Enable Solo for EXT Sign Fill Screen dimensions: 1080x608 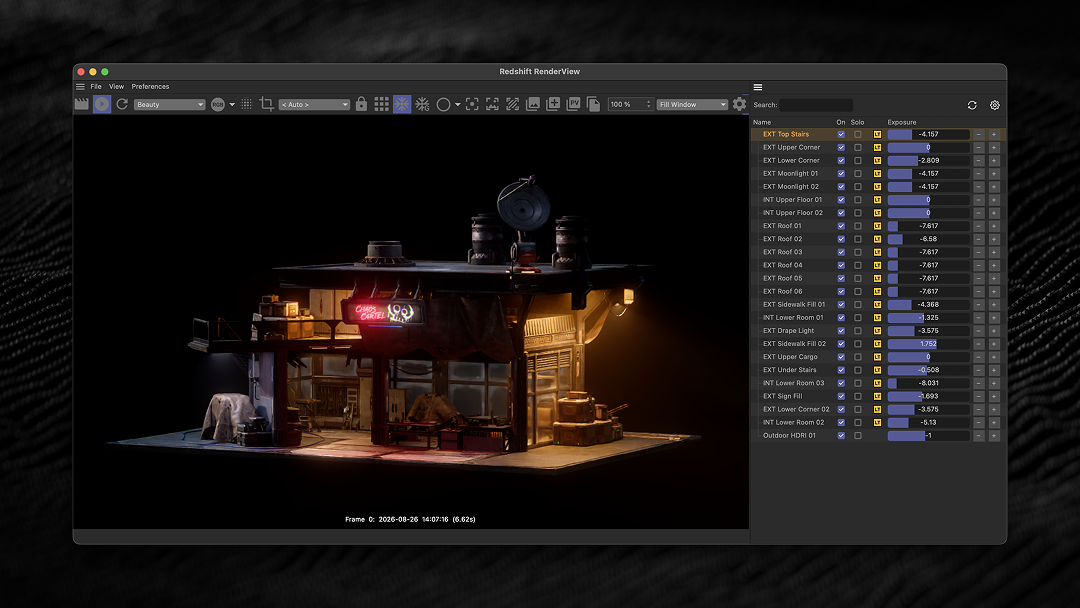[x=858, y=396]
